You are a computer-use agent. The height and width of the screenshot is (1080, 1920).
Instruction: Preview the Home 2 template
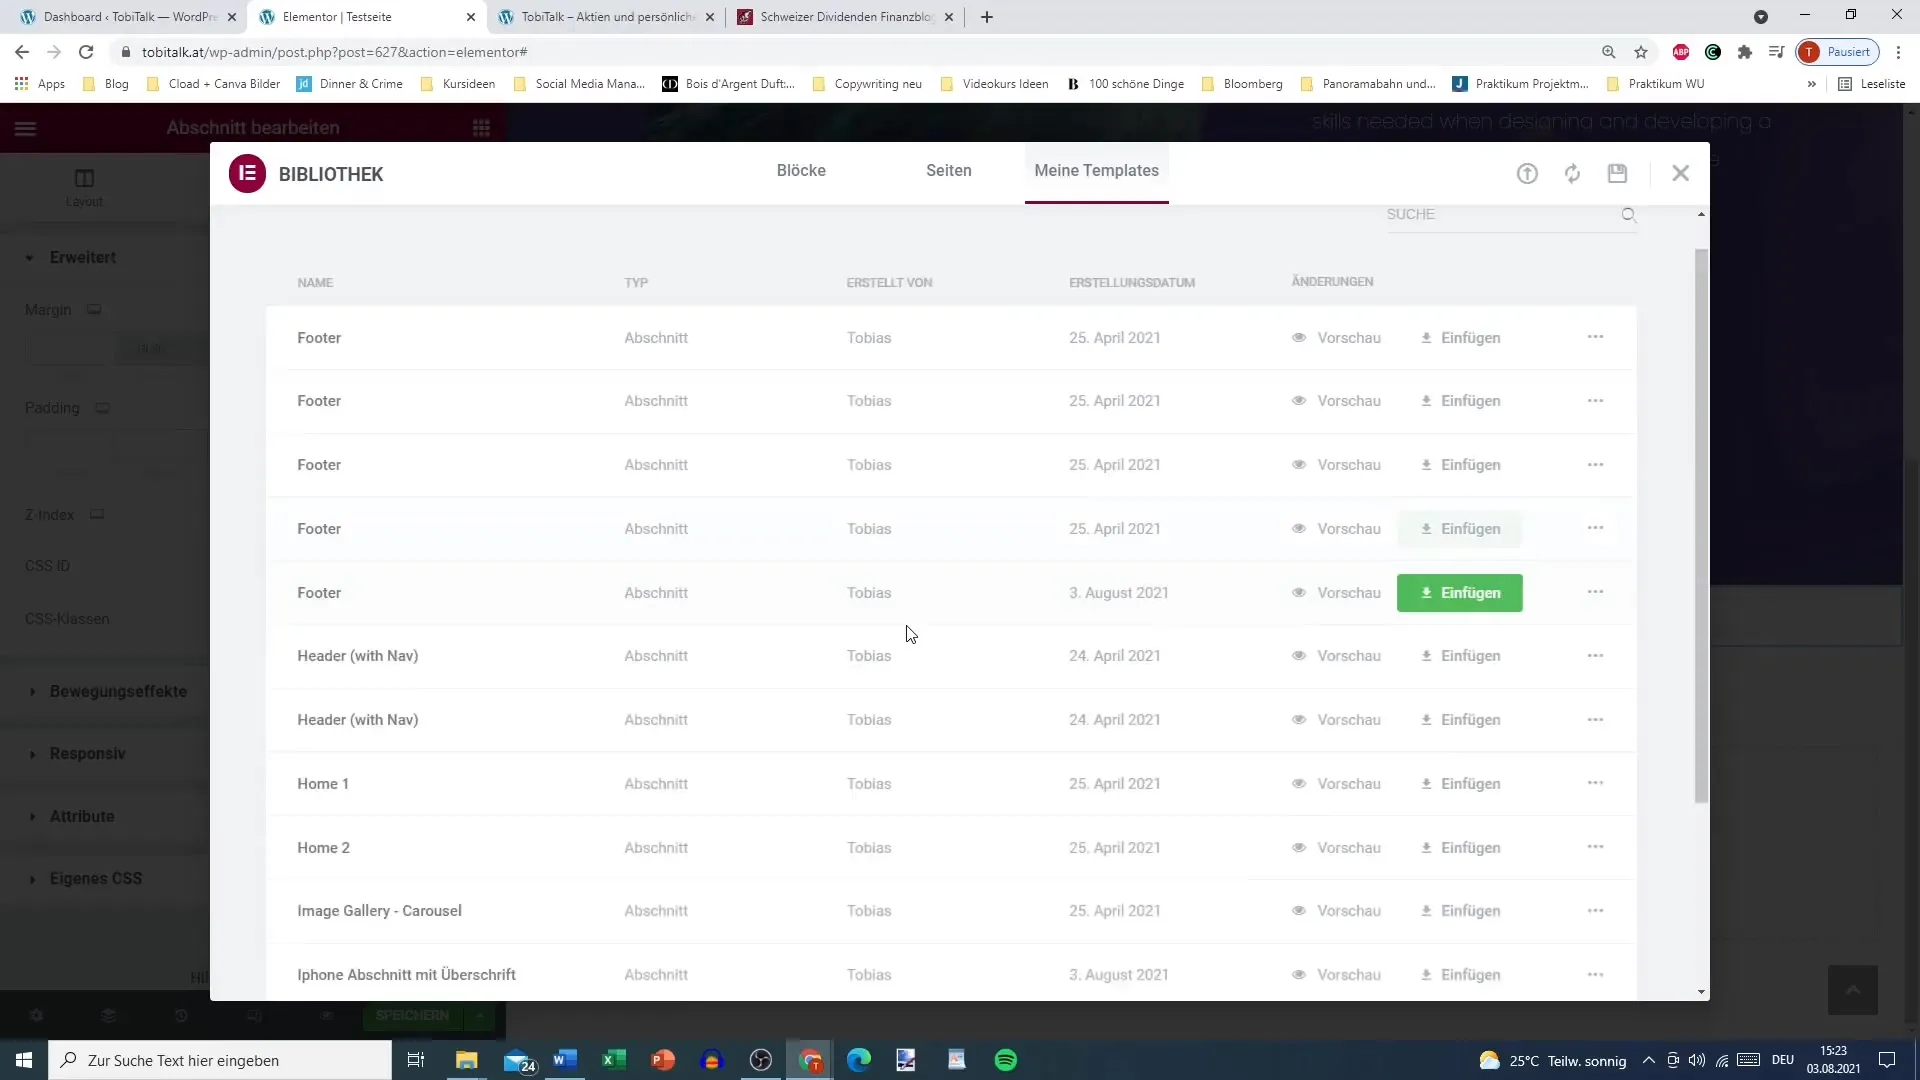(1336, 848)
